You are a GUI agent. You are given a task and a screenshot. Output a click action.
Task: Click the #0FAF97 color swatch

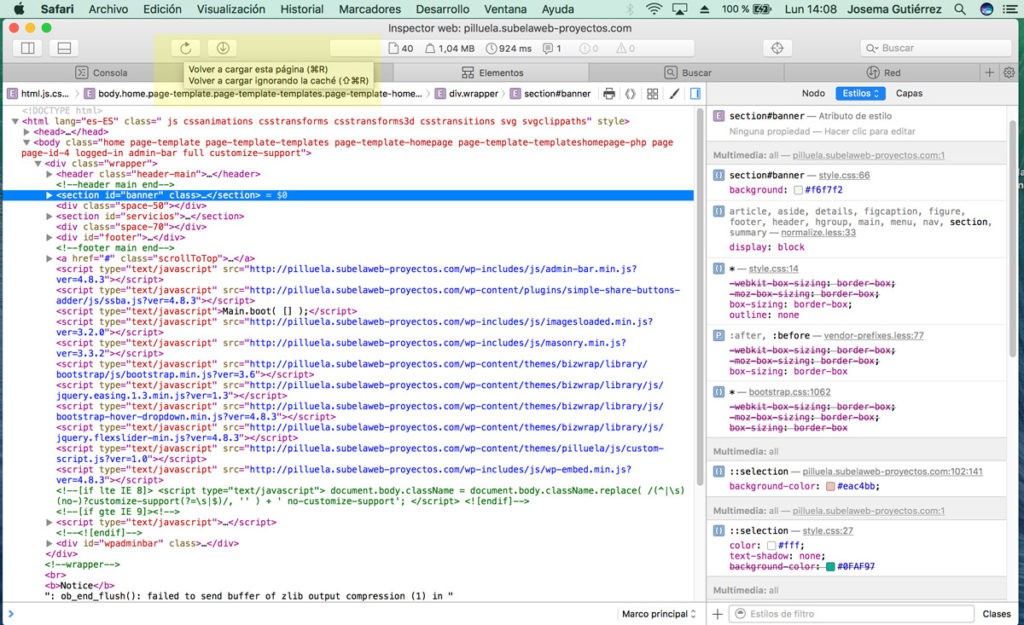point(831,567)
